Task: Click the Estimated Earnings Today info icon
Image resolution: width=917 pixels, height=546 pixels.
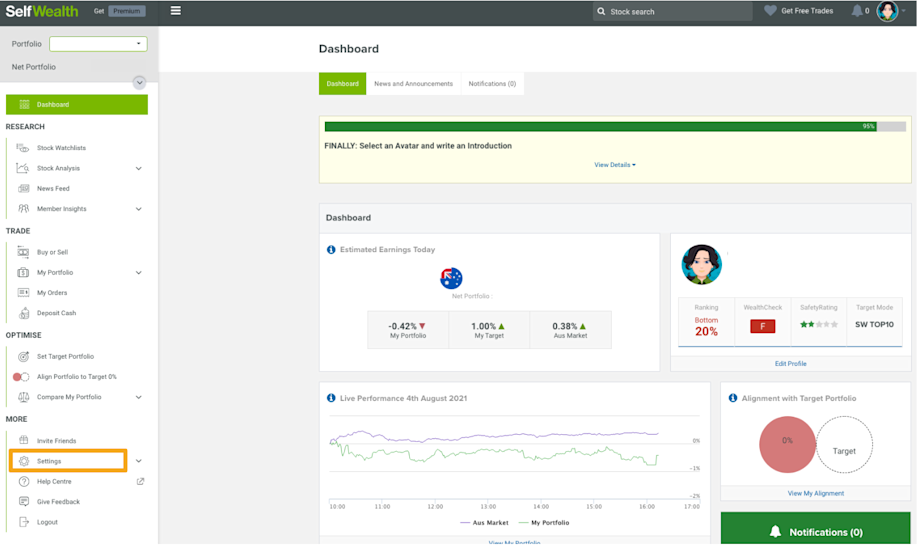Action: click(x=331, y=250)
